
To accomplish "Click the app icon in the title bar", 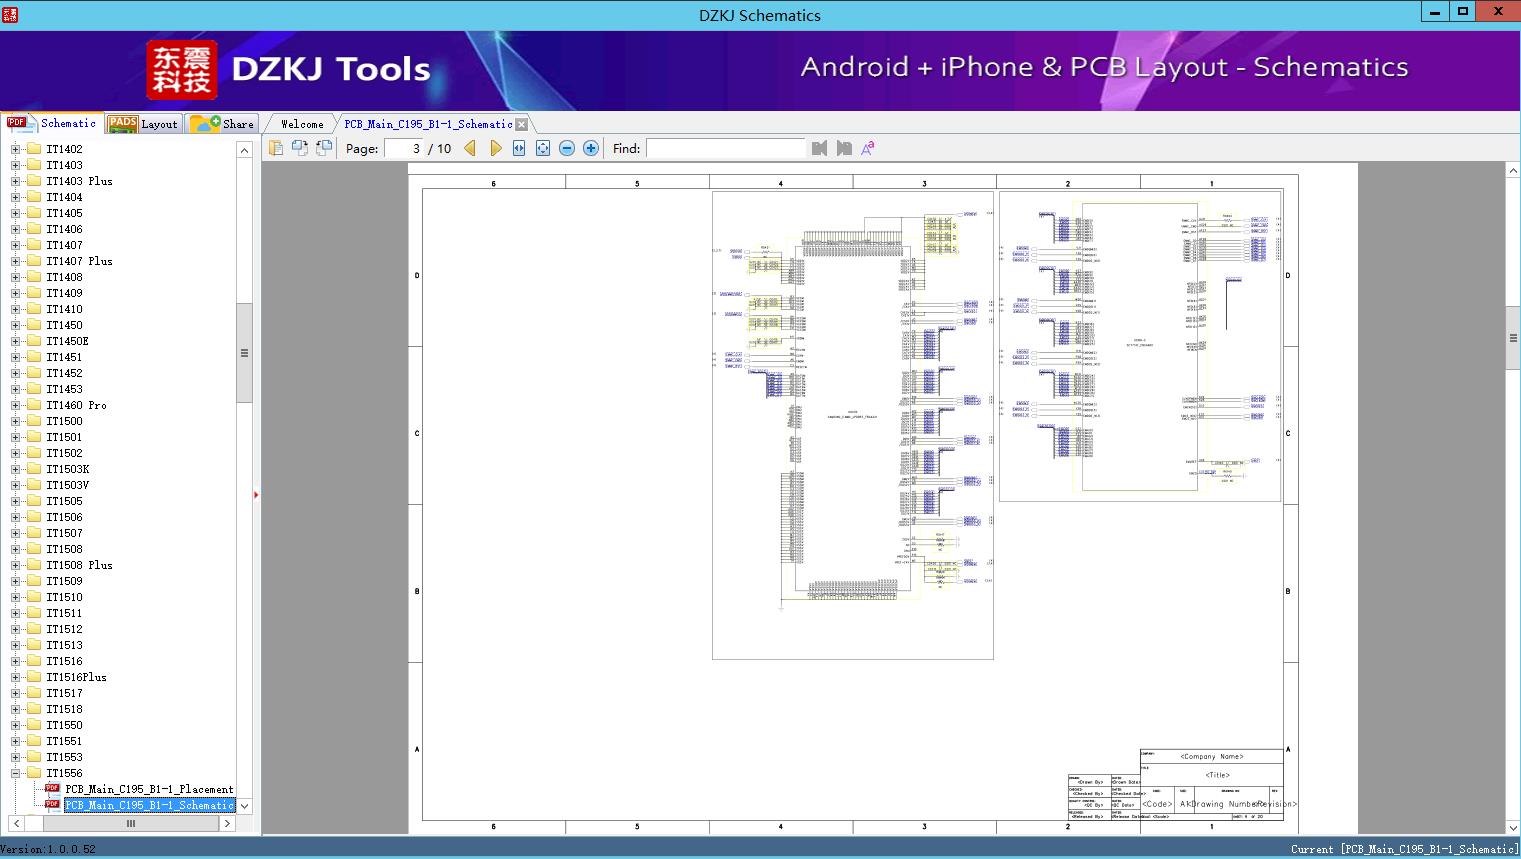I will pos(10,14).
